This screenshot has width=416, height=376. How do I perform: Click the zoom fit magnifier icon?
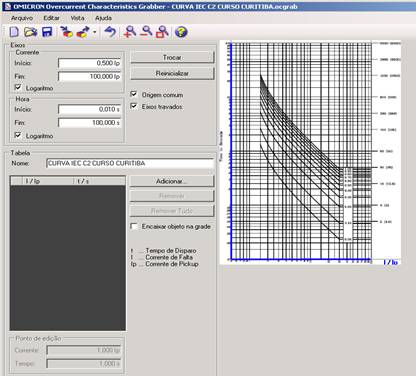(x=162, y=32)
